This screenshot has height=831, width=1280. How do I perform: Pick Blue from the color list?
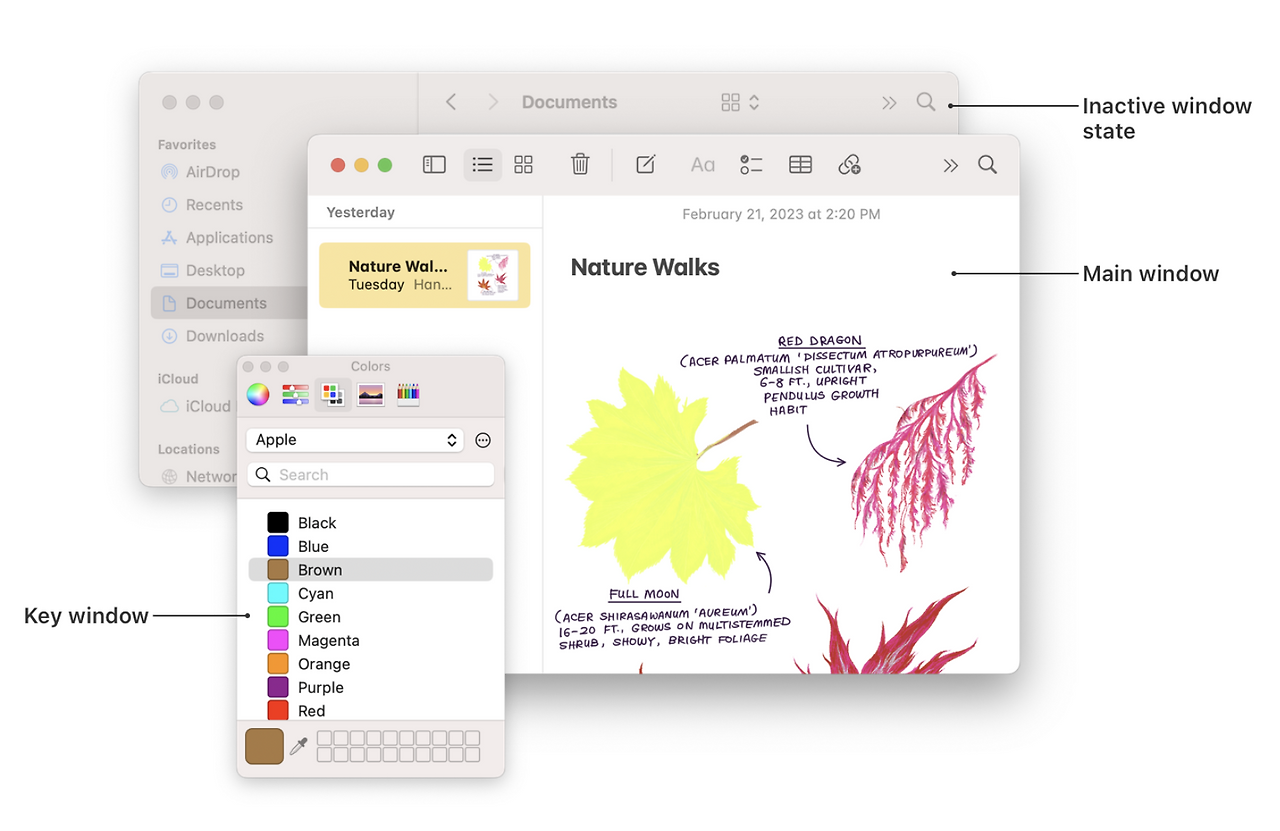coord(370,546)
